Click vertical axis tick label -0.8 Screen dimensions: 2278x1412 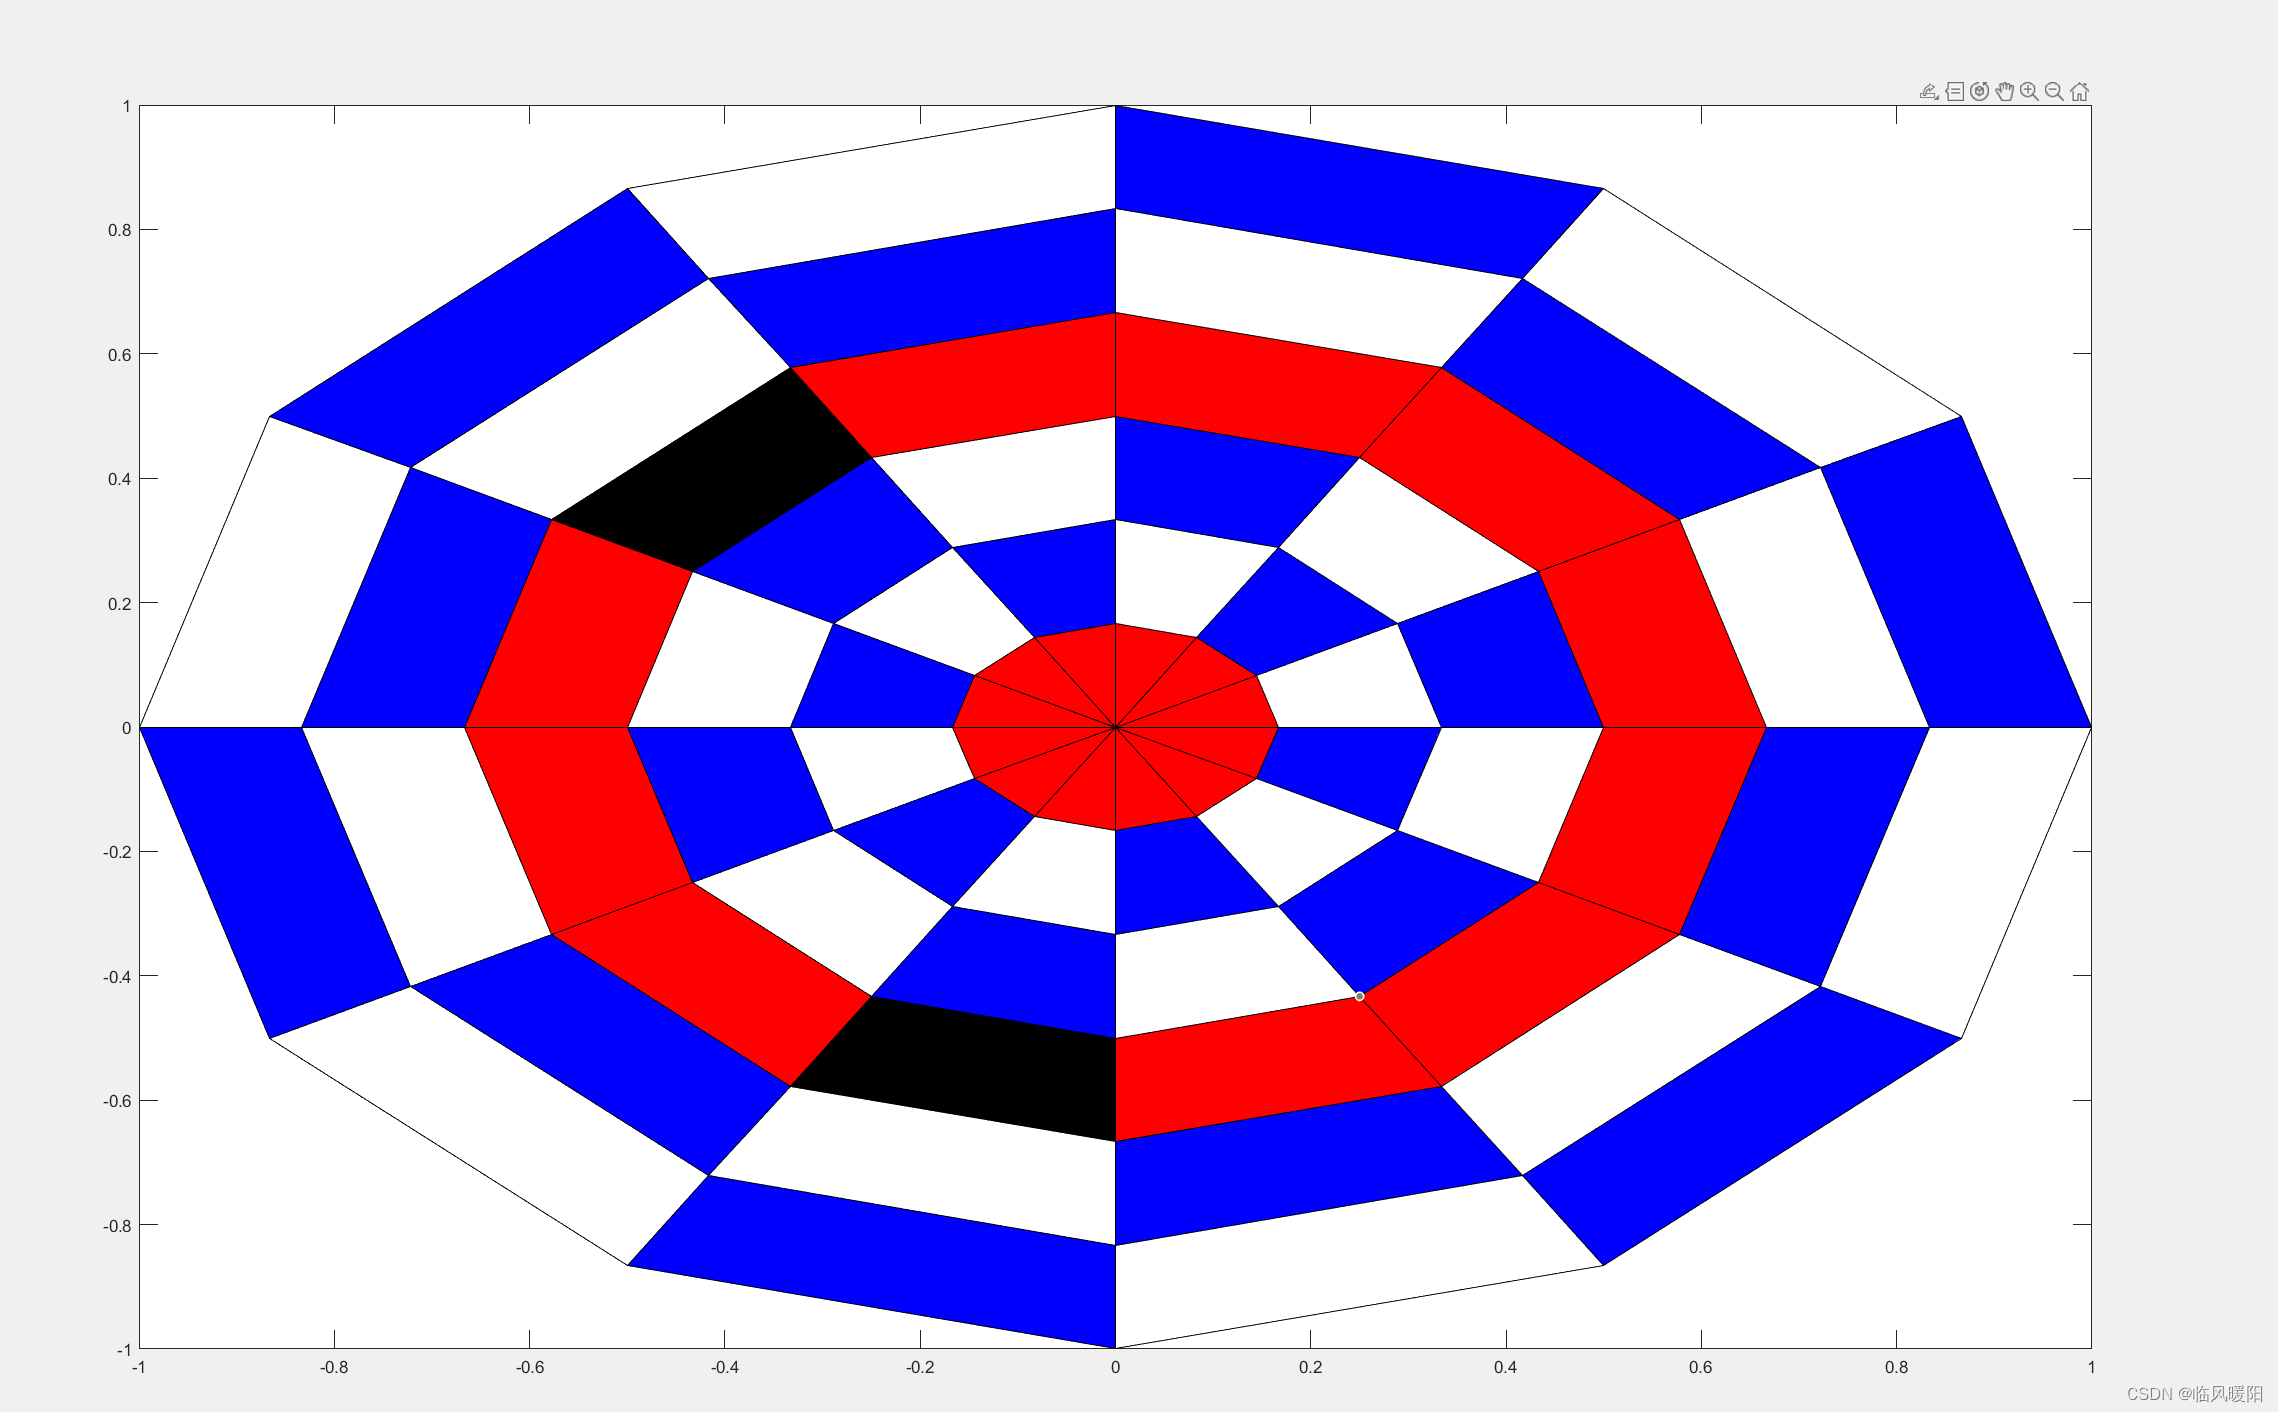pos(117,1226)
